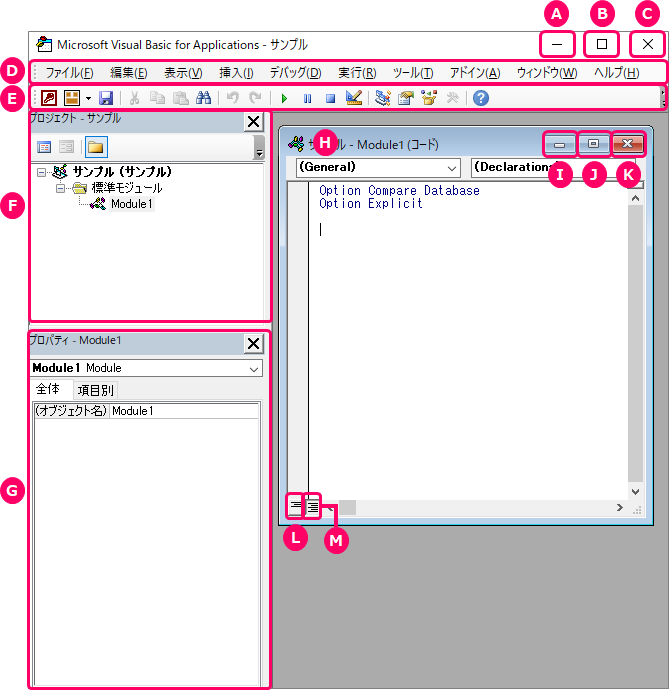Close the プロパティ - Module1 pane
Screen dimensions: 669x690
(x=254, y=343)
